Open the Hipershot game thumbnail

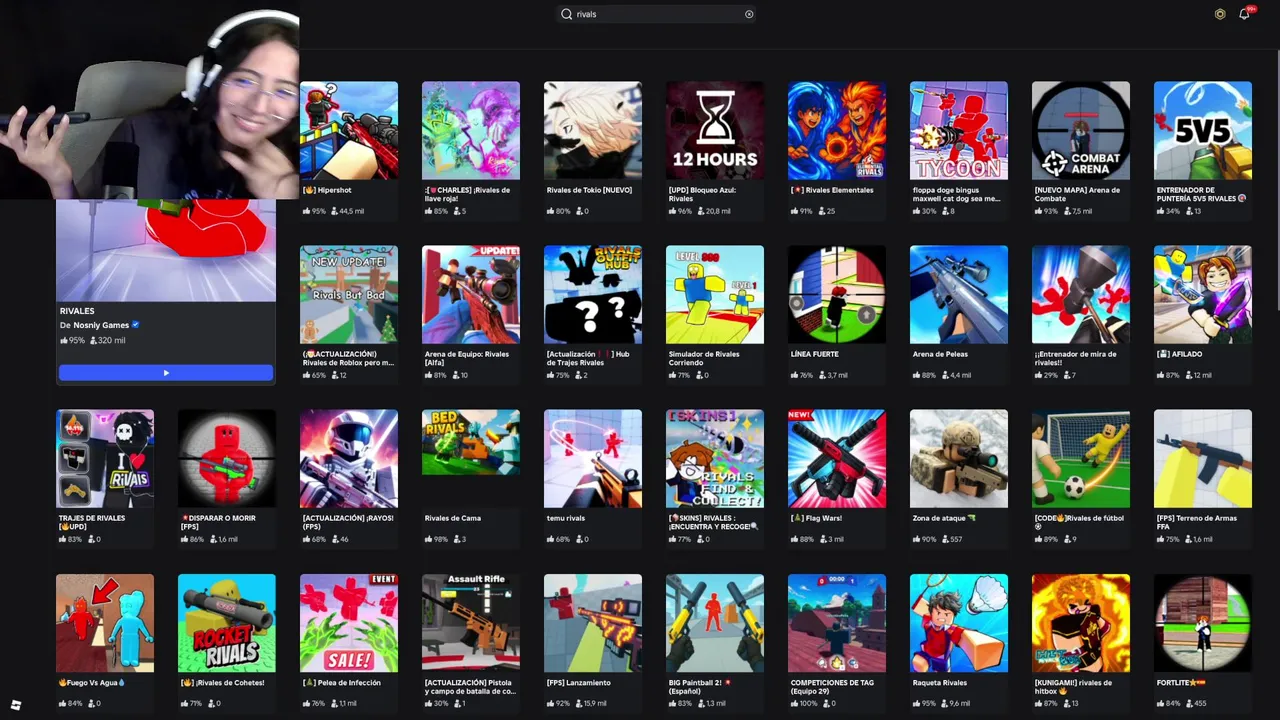[349, 131]
